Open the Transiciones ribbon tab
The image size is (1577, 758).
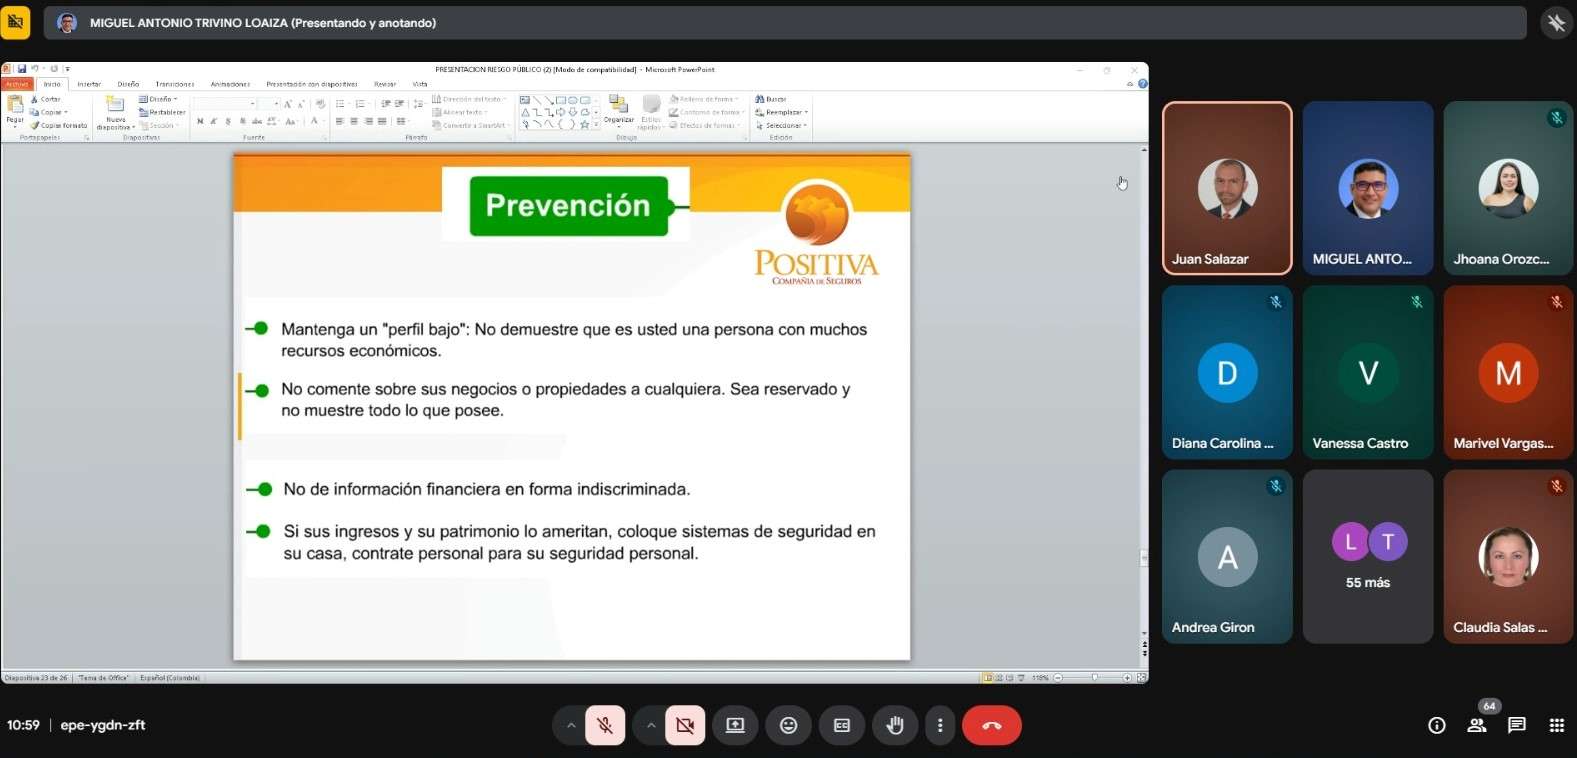175,84
